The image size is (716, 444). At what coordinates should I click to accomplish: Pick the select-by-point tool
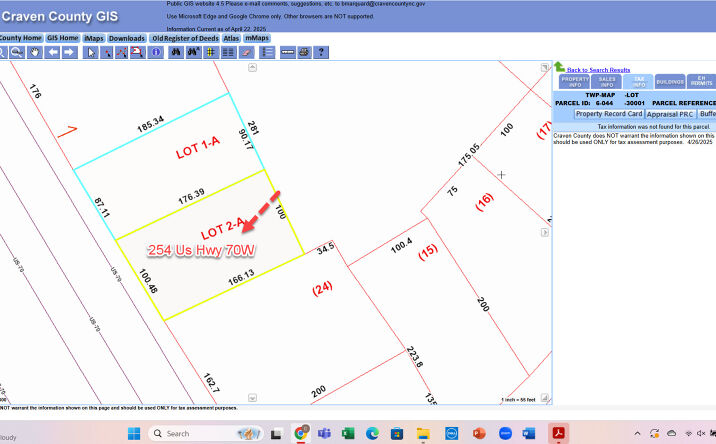106,52
